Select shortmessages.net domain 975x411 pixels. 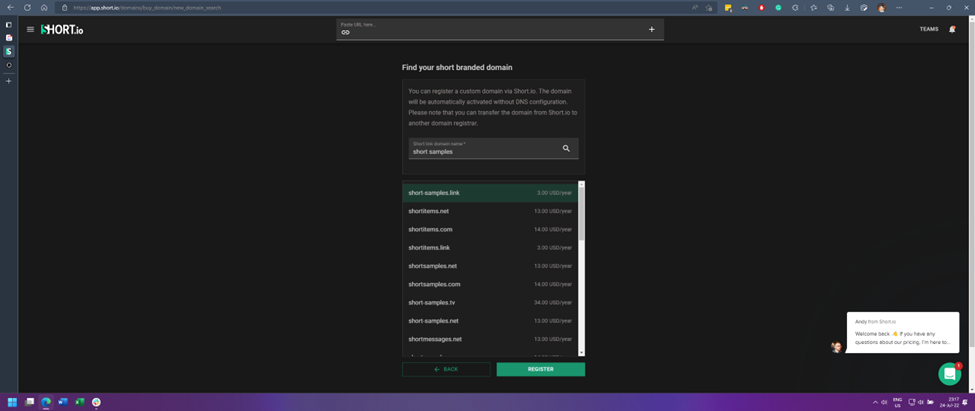point(490,339)
